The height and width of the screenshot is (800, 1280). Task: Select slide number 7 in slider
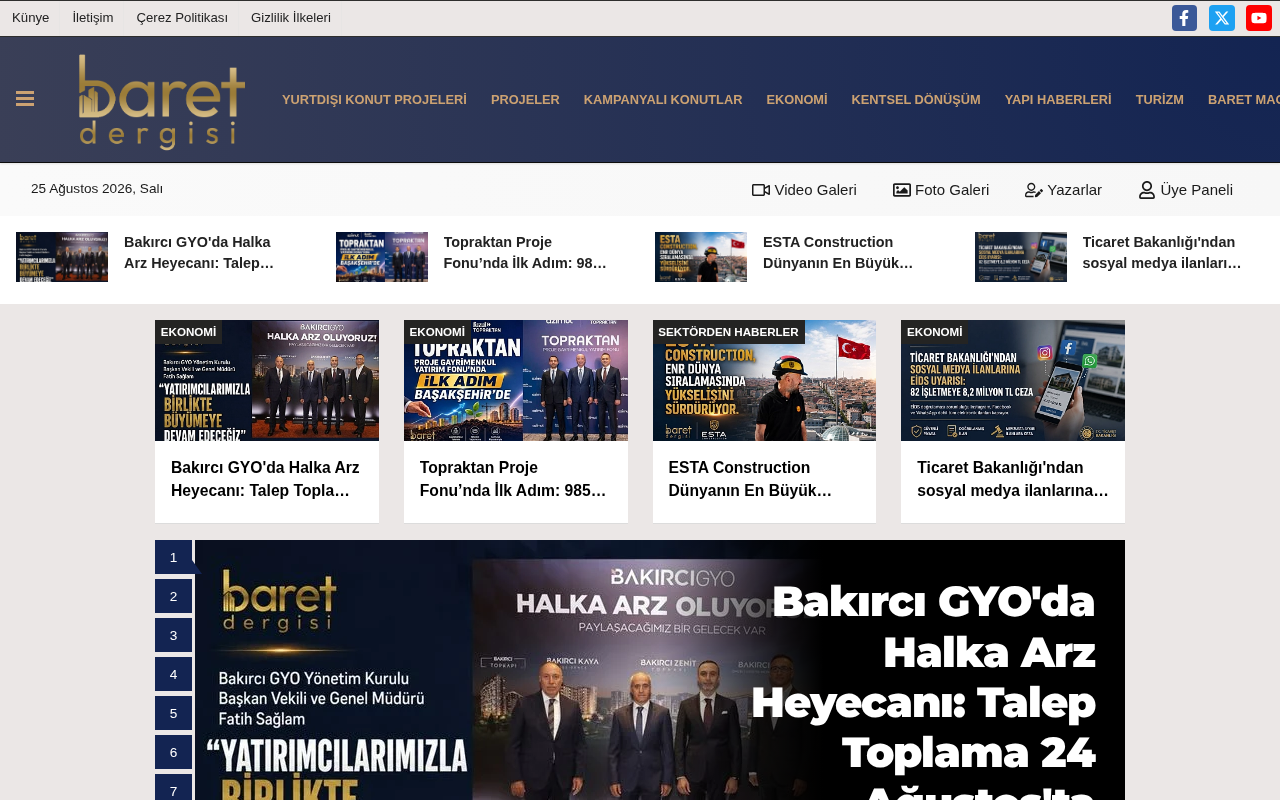(x=173, y=787)
